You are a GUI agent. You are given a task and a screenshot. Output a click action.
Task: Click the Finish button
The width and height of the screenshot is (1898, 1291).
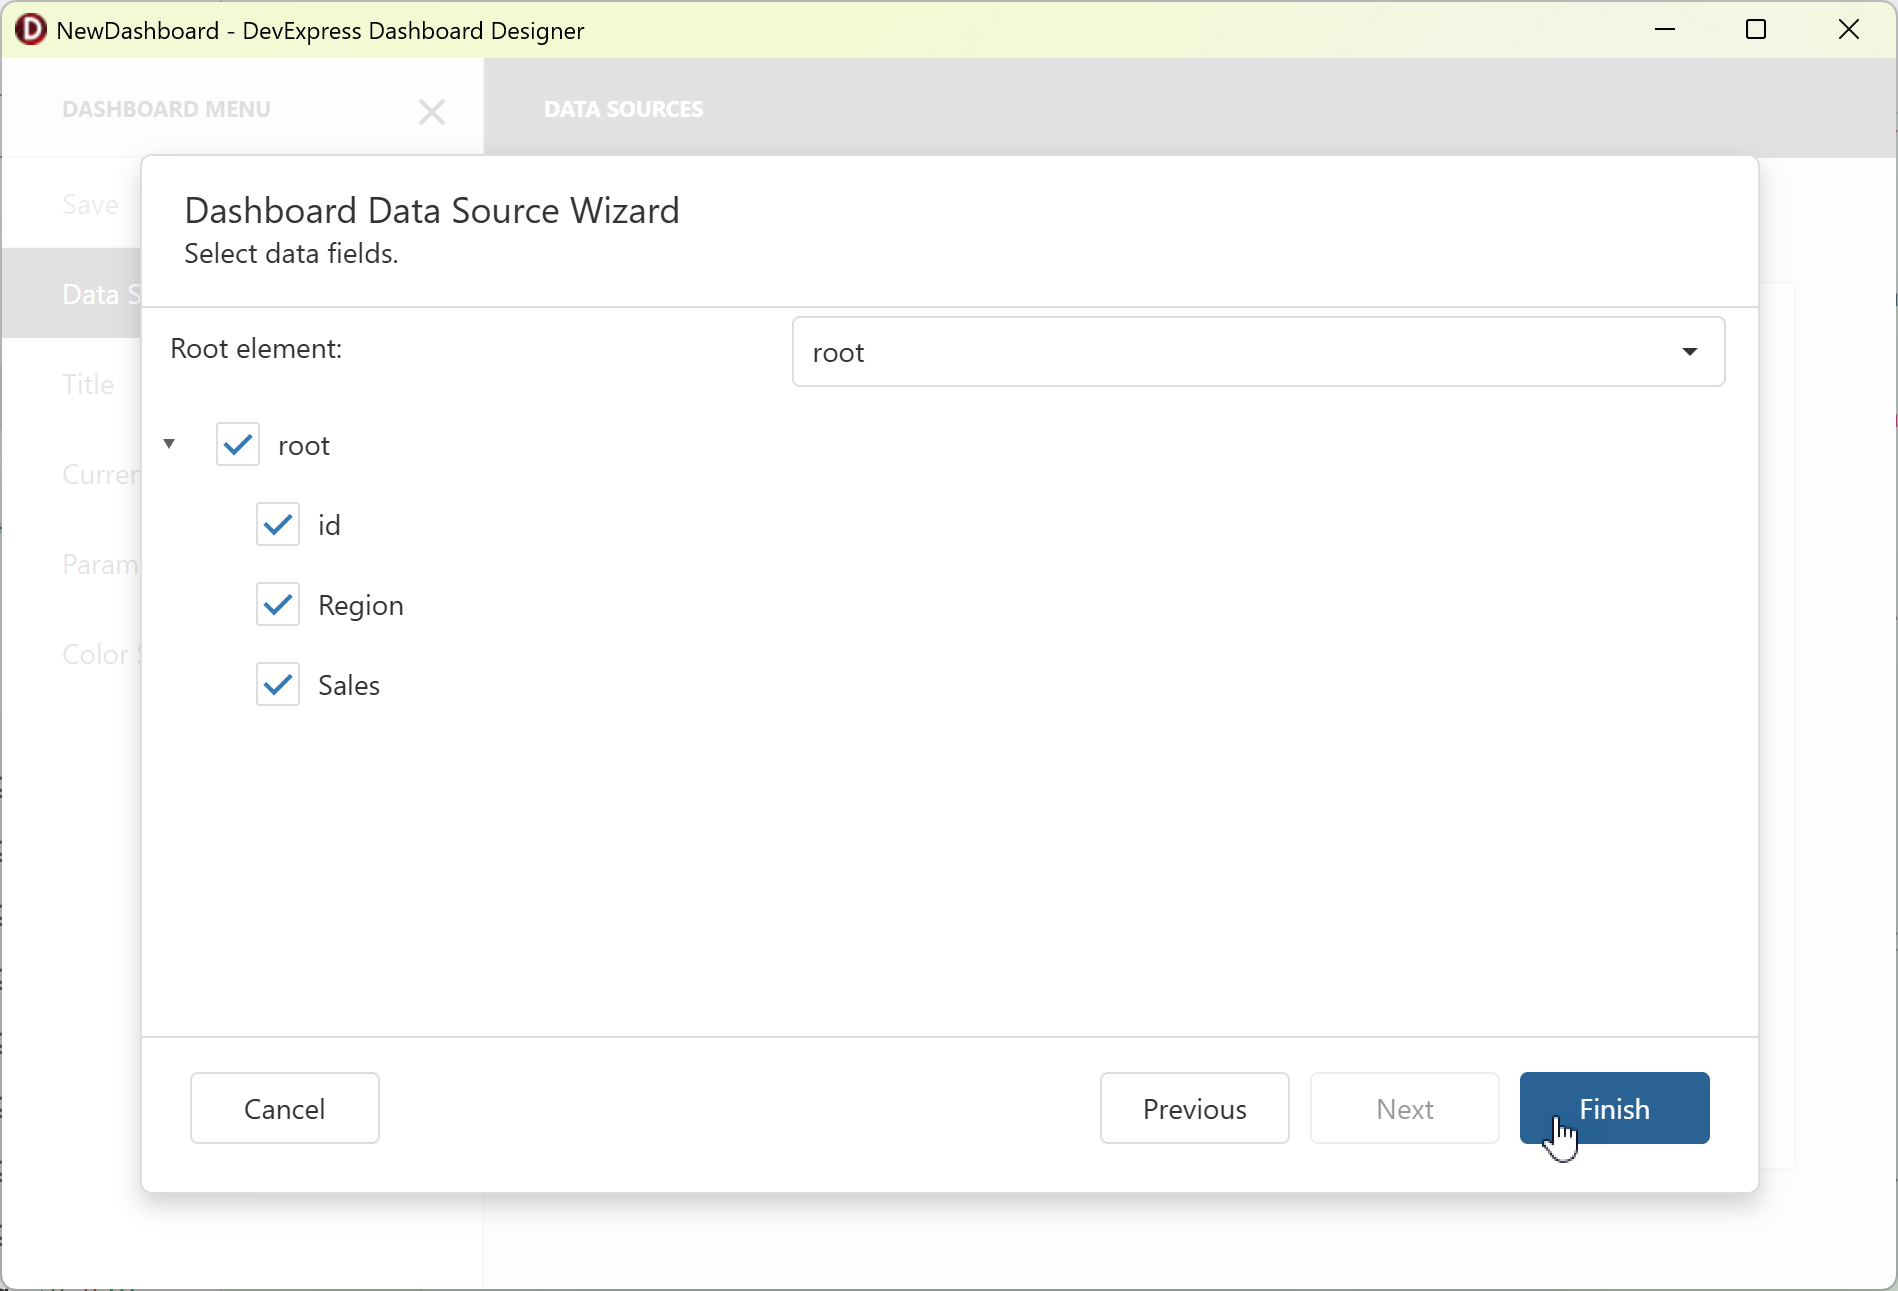pyautogui.click(x=1614, y=1108)
